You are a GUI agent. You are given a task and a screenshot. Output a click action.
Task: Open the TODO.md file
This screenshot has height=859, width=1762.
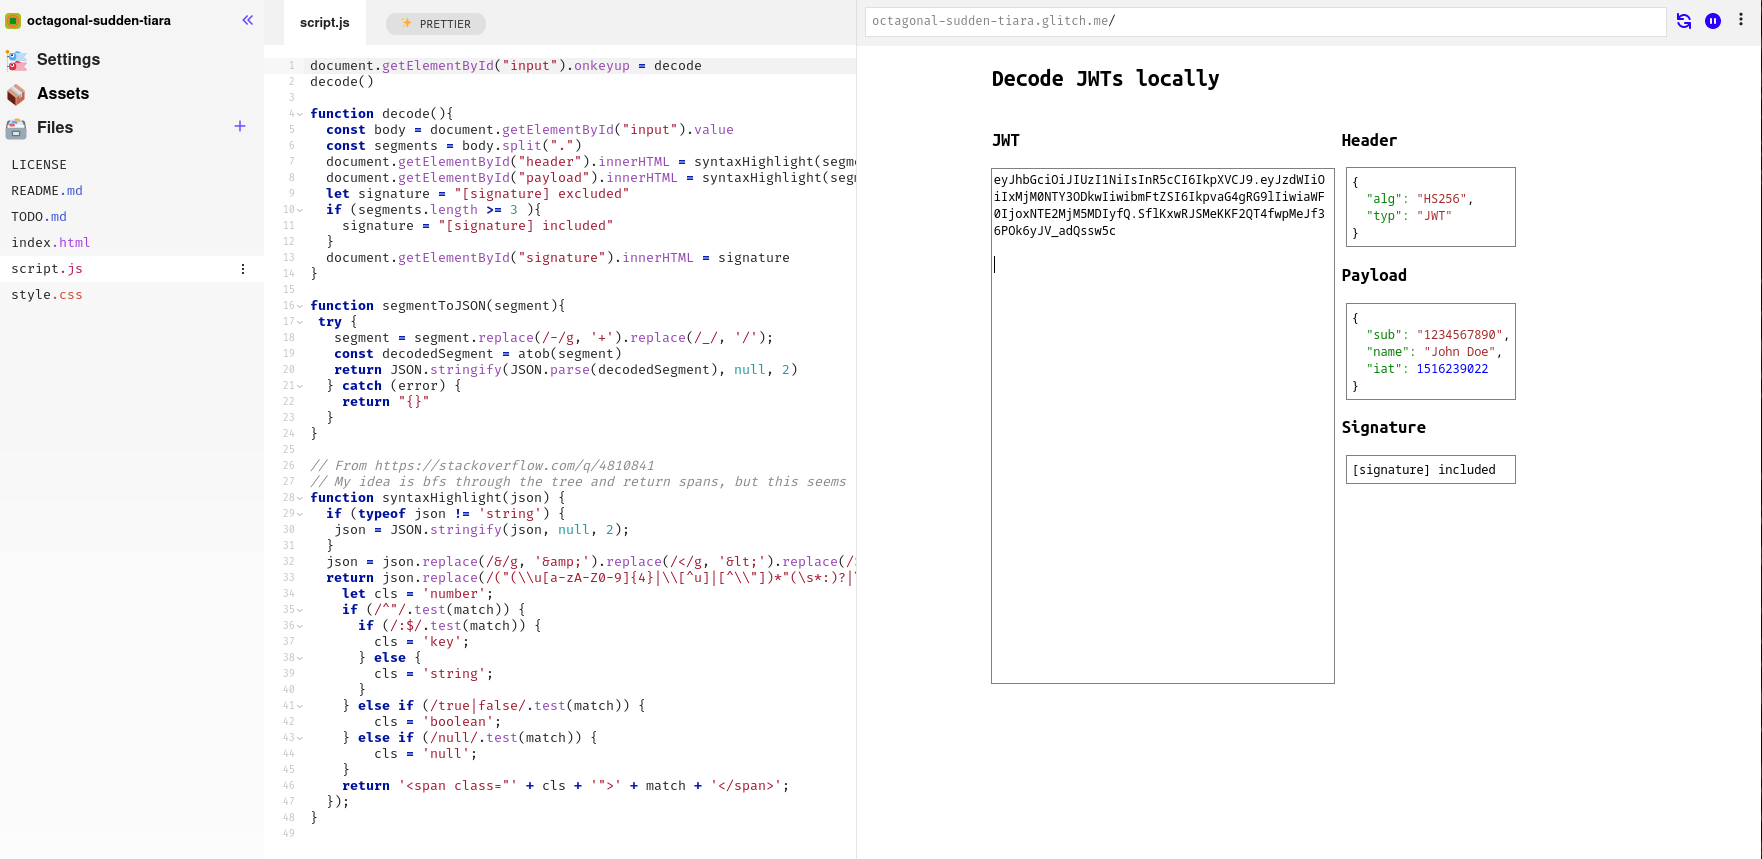pos(39,216)
